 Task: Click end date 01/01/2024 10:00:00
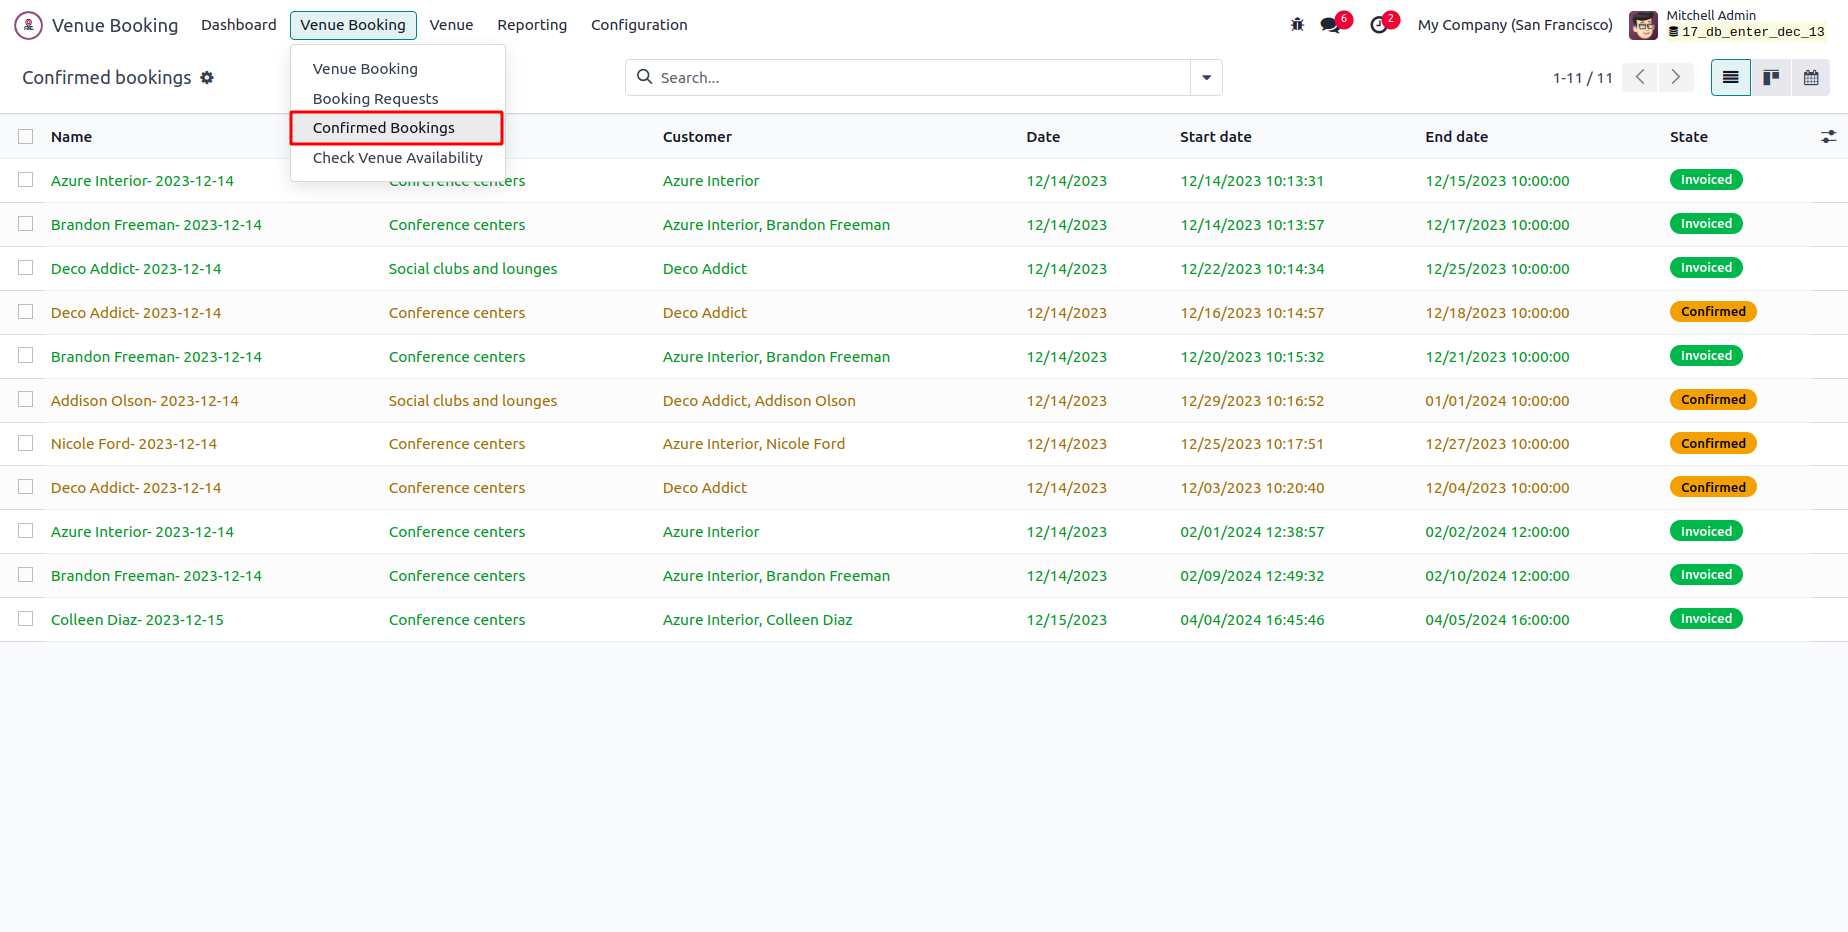click(x=1497, y=401)
